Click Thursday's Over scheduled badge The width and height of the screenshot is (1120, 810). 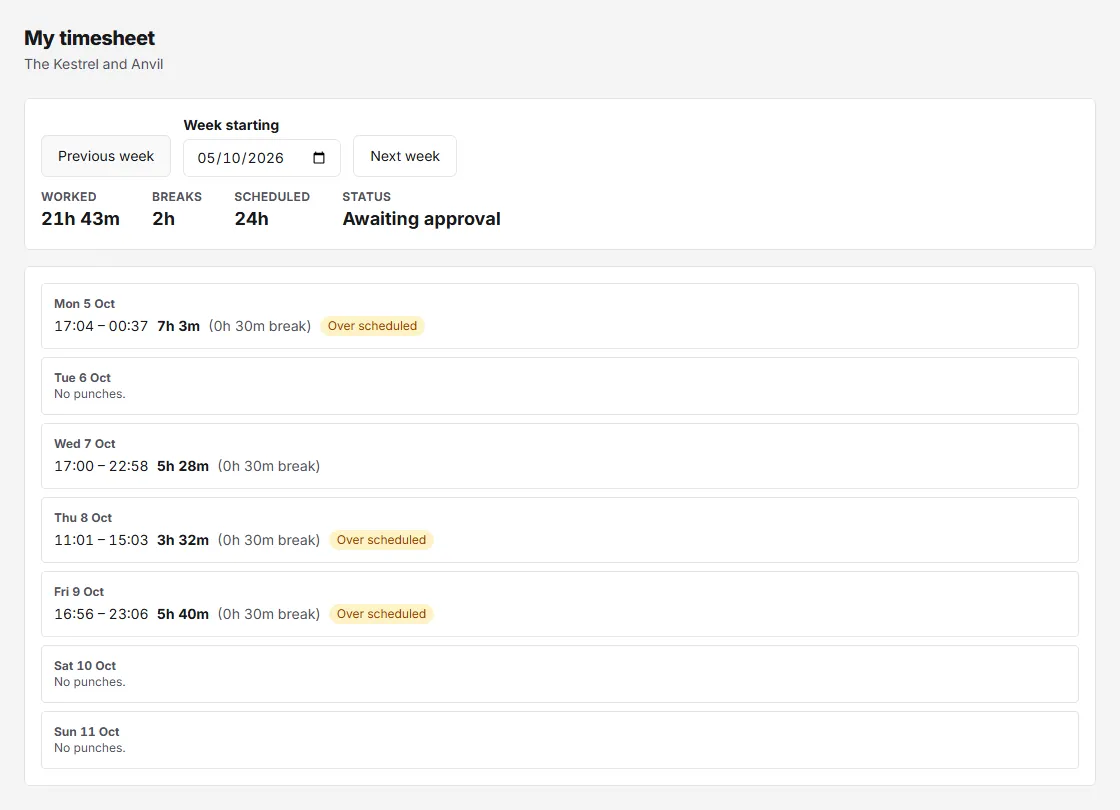coord(381,540)
